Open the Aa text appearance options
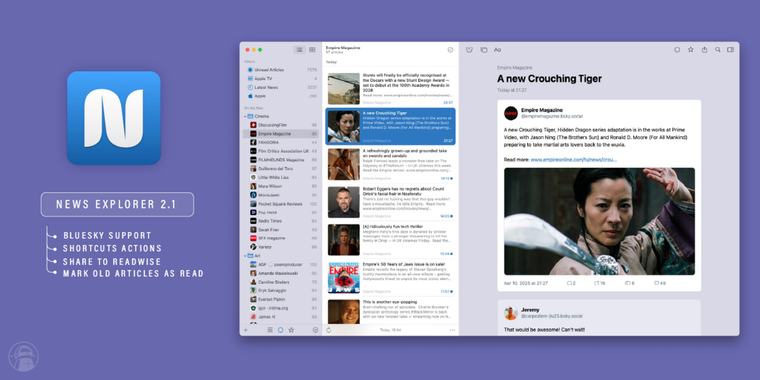The width and height of the screenshot is (760, 380). tap(497, 49)
